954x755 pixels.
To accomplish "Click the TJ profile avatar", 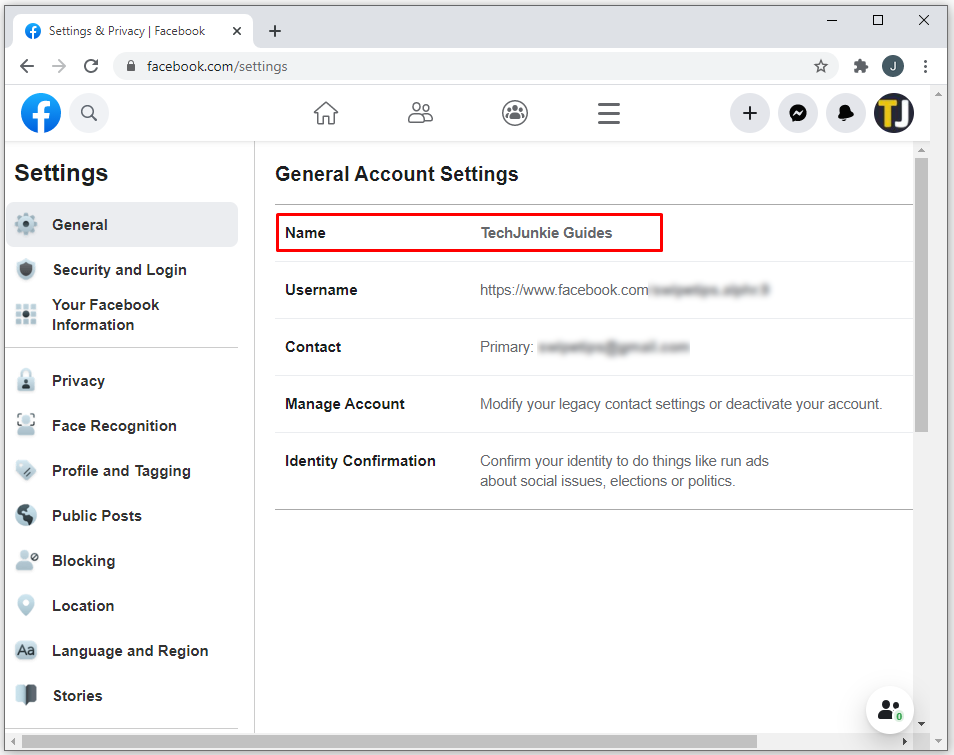I will (x=894, y=113).
